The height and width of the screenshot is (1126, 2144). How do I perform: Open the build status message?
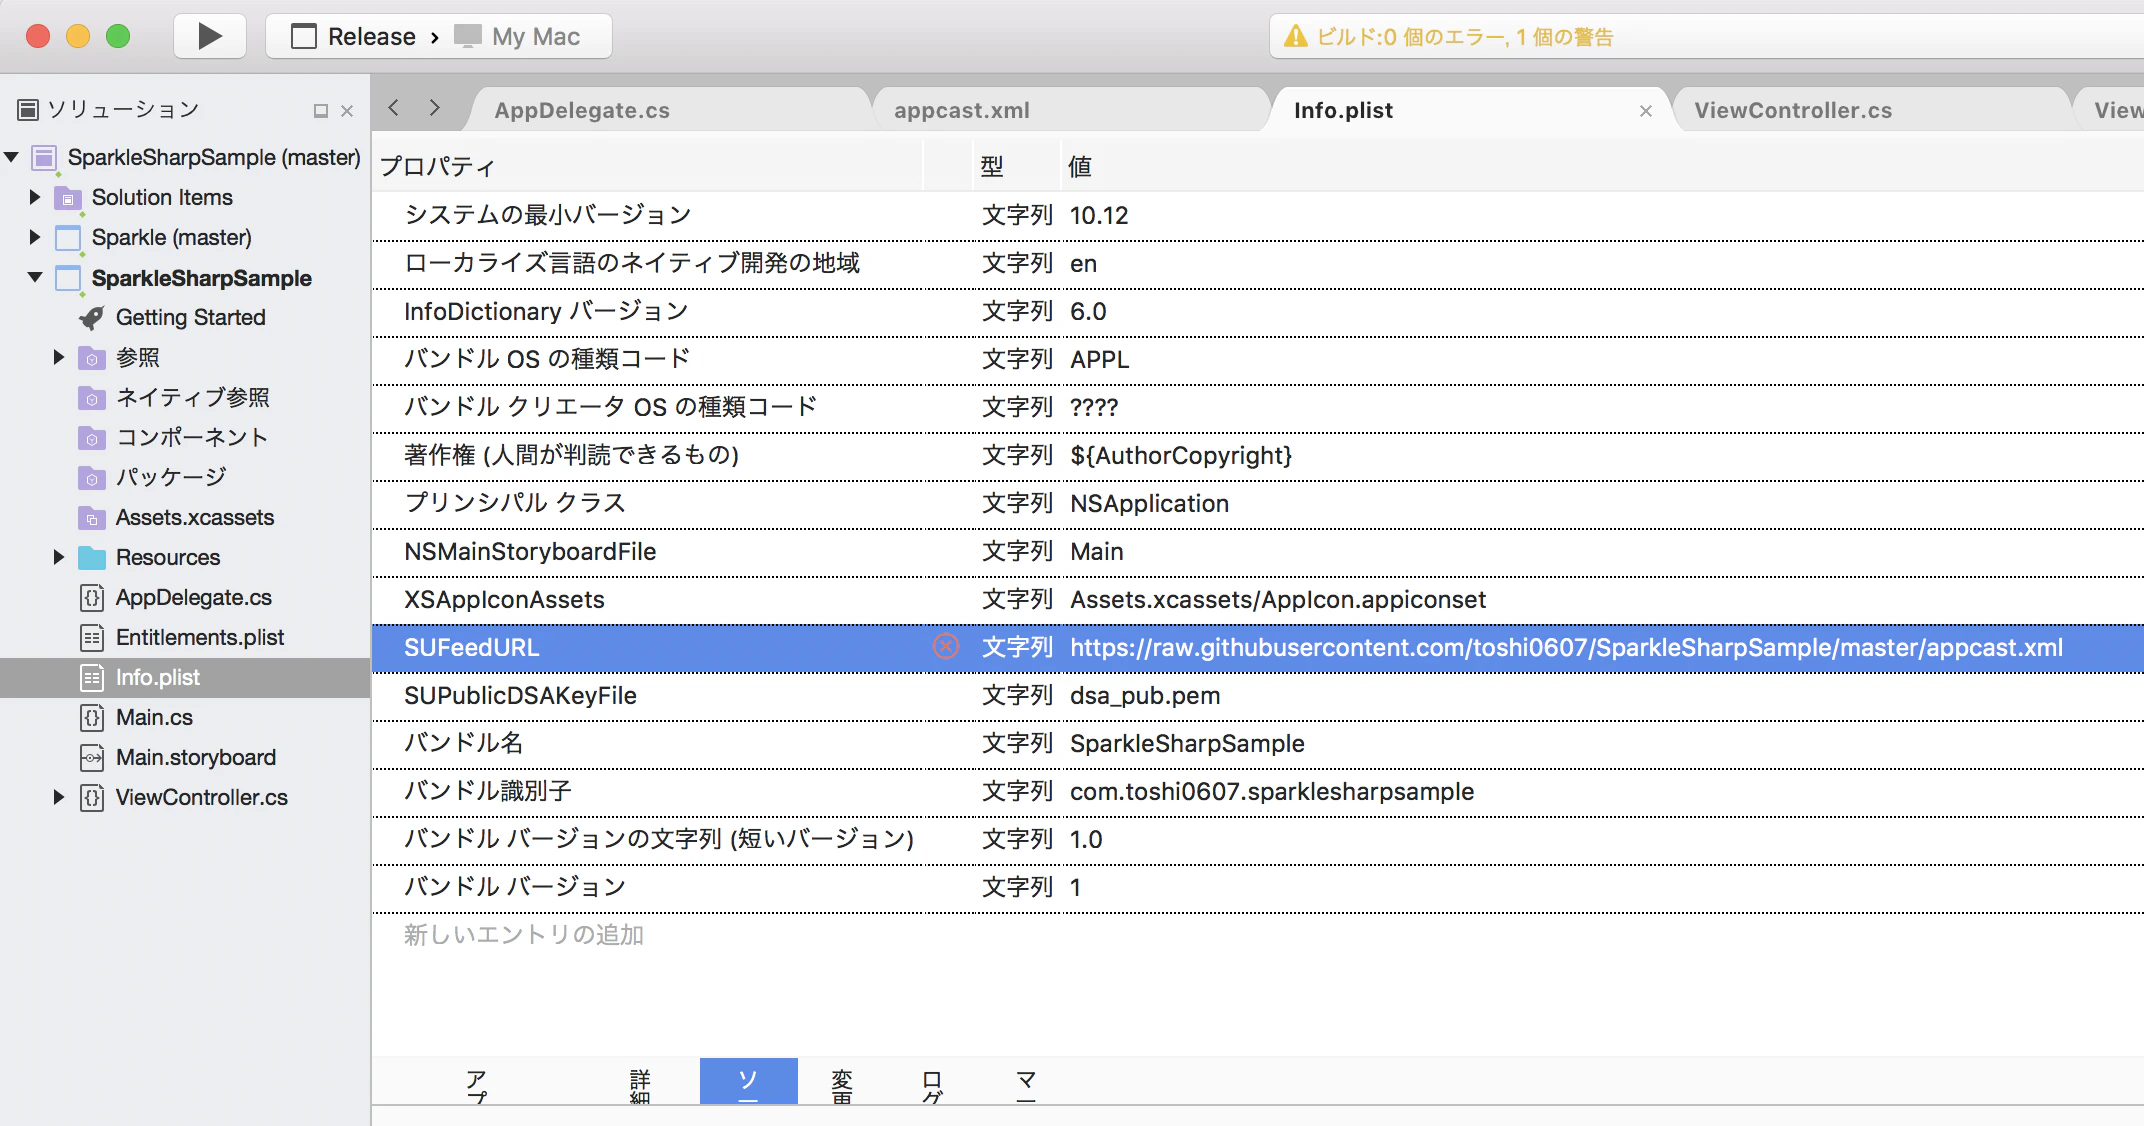point(1465,37)
